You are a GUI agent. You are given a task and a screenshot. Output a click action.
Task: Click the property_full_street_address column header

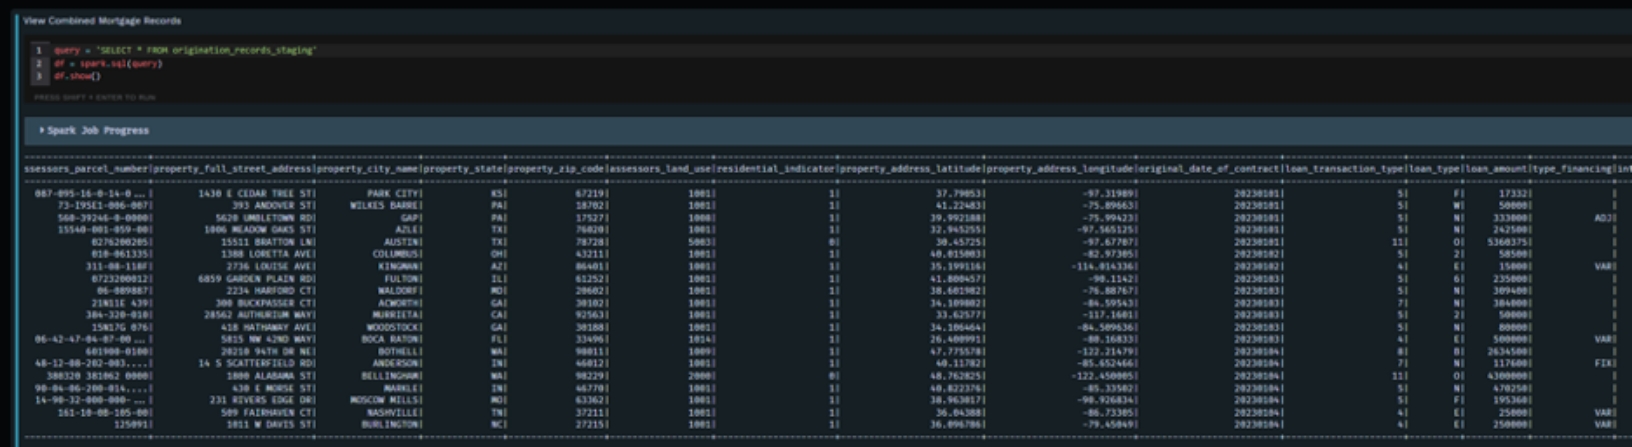tap(233, 169)
